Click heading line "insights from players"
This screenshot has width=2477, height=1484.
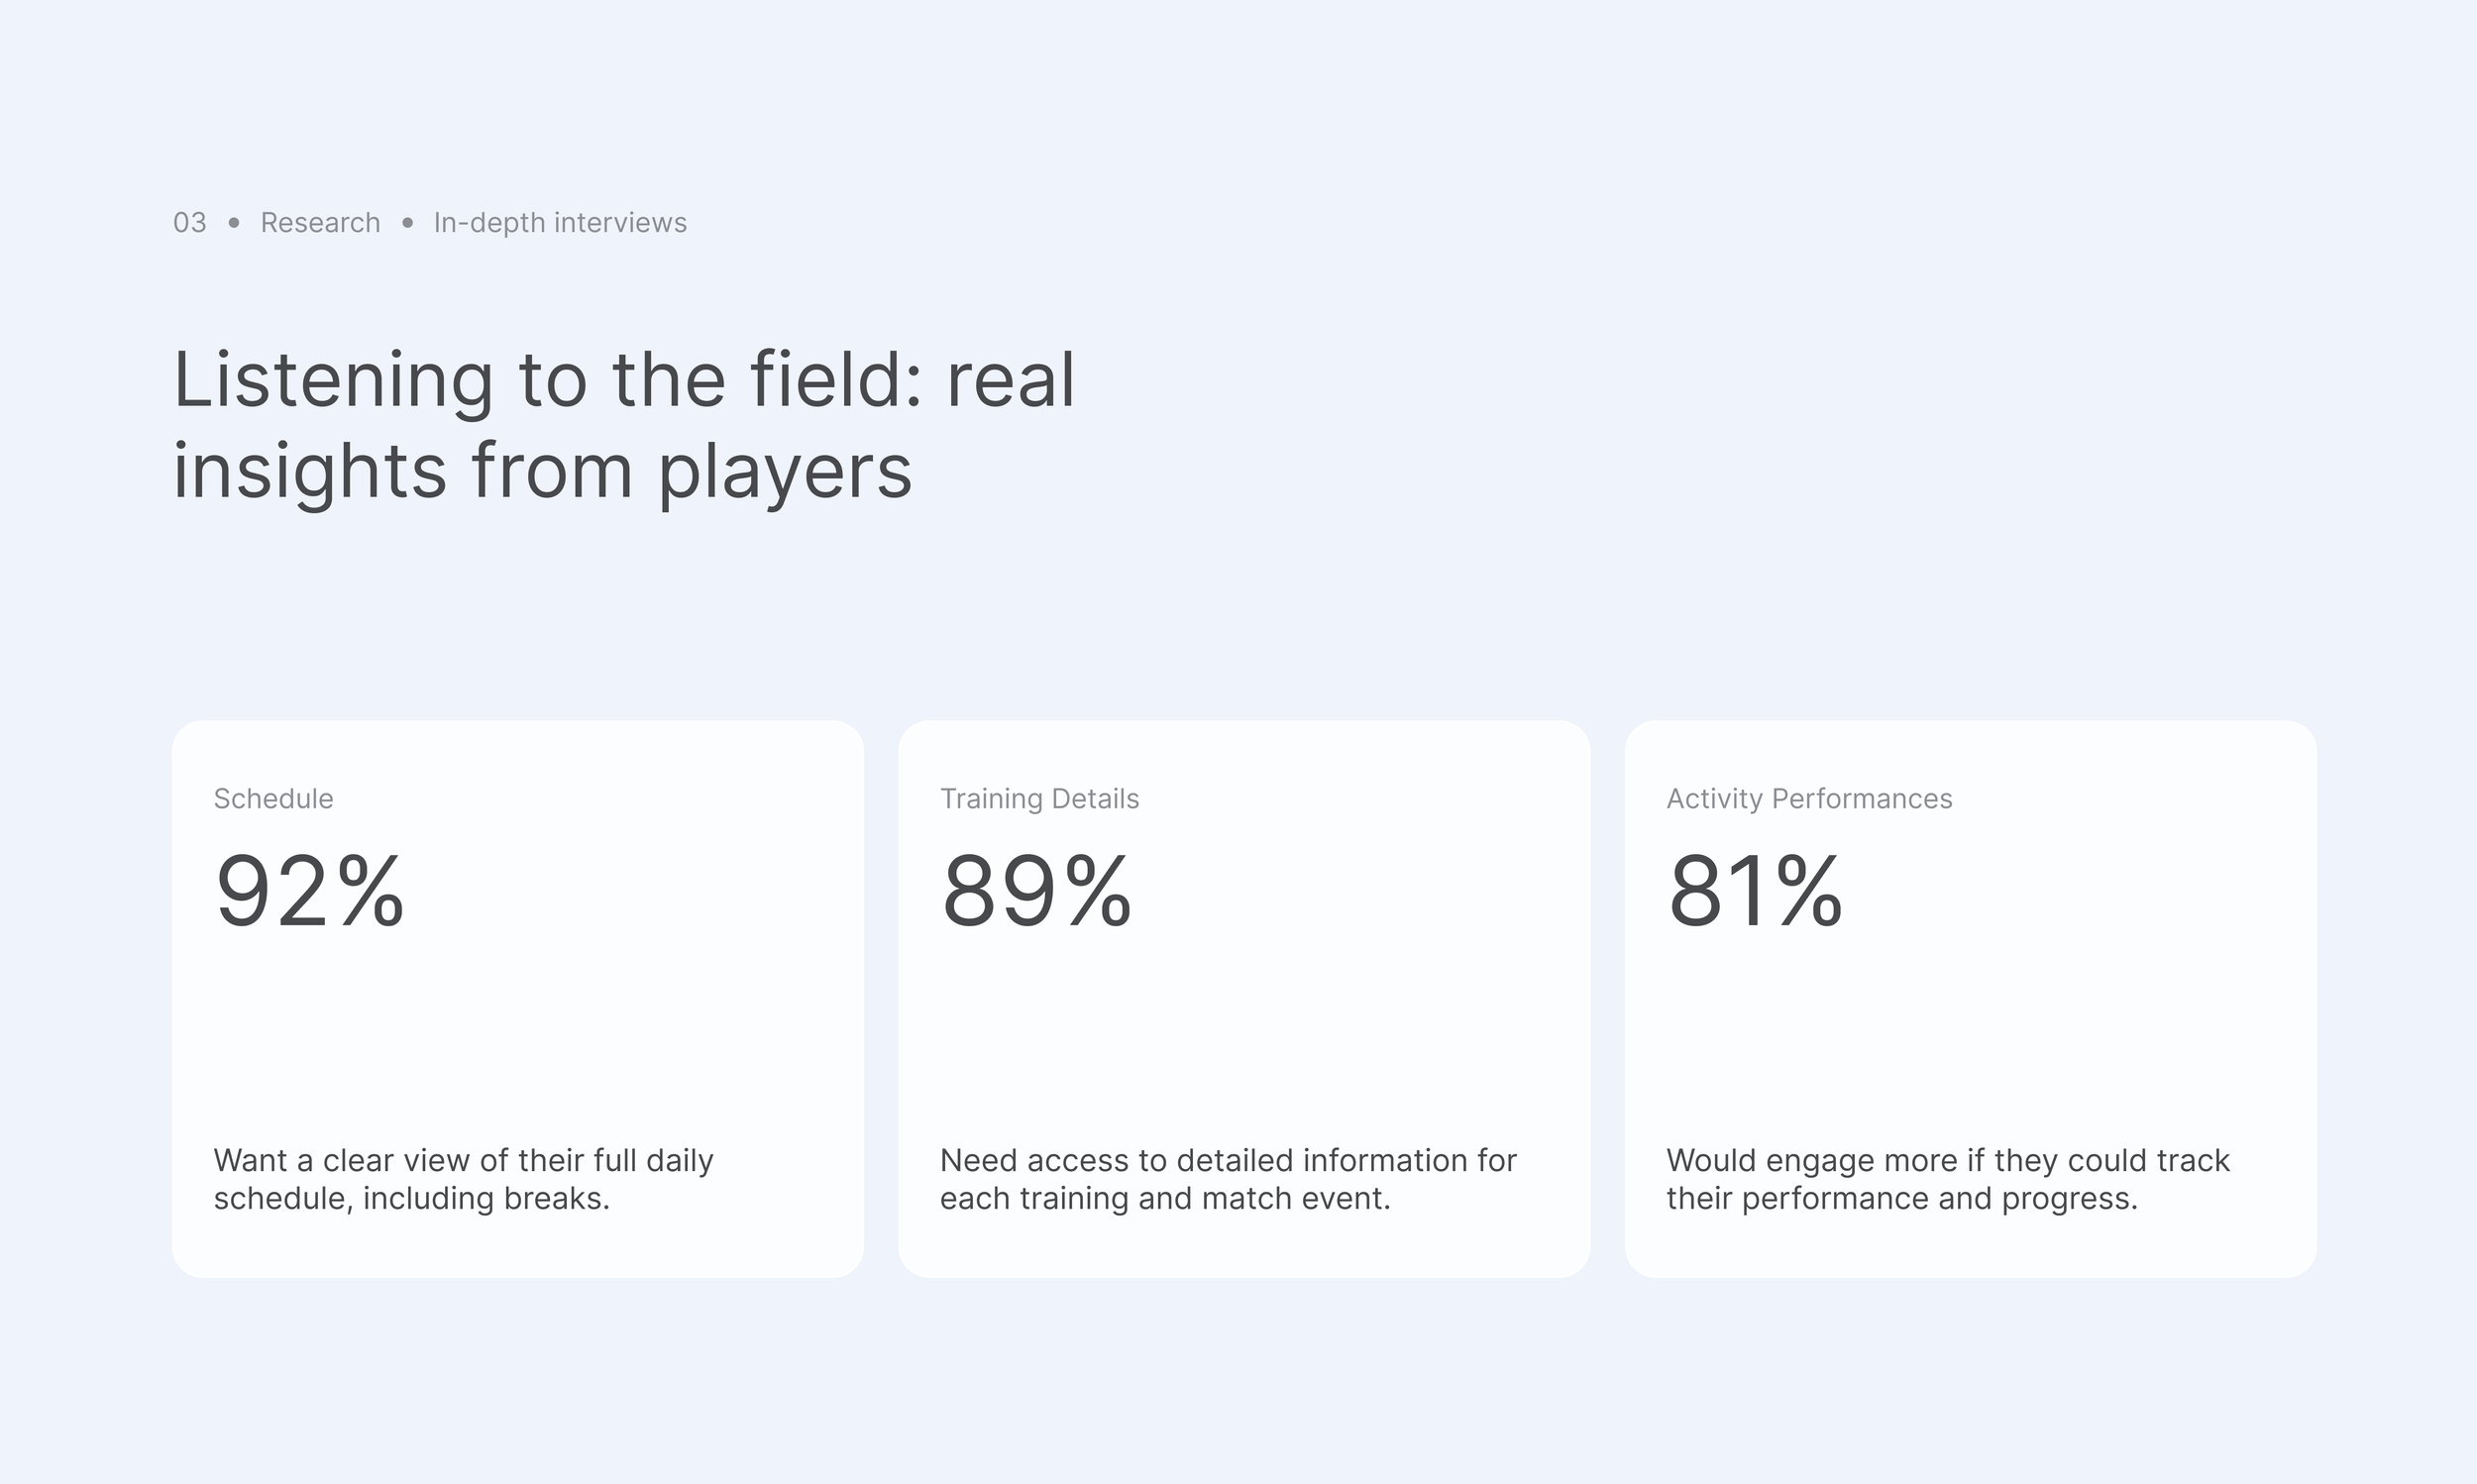(542, 470)
